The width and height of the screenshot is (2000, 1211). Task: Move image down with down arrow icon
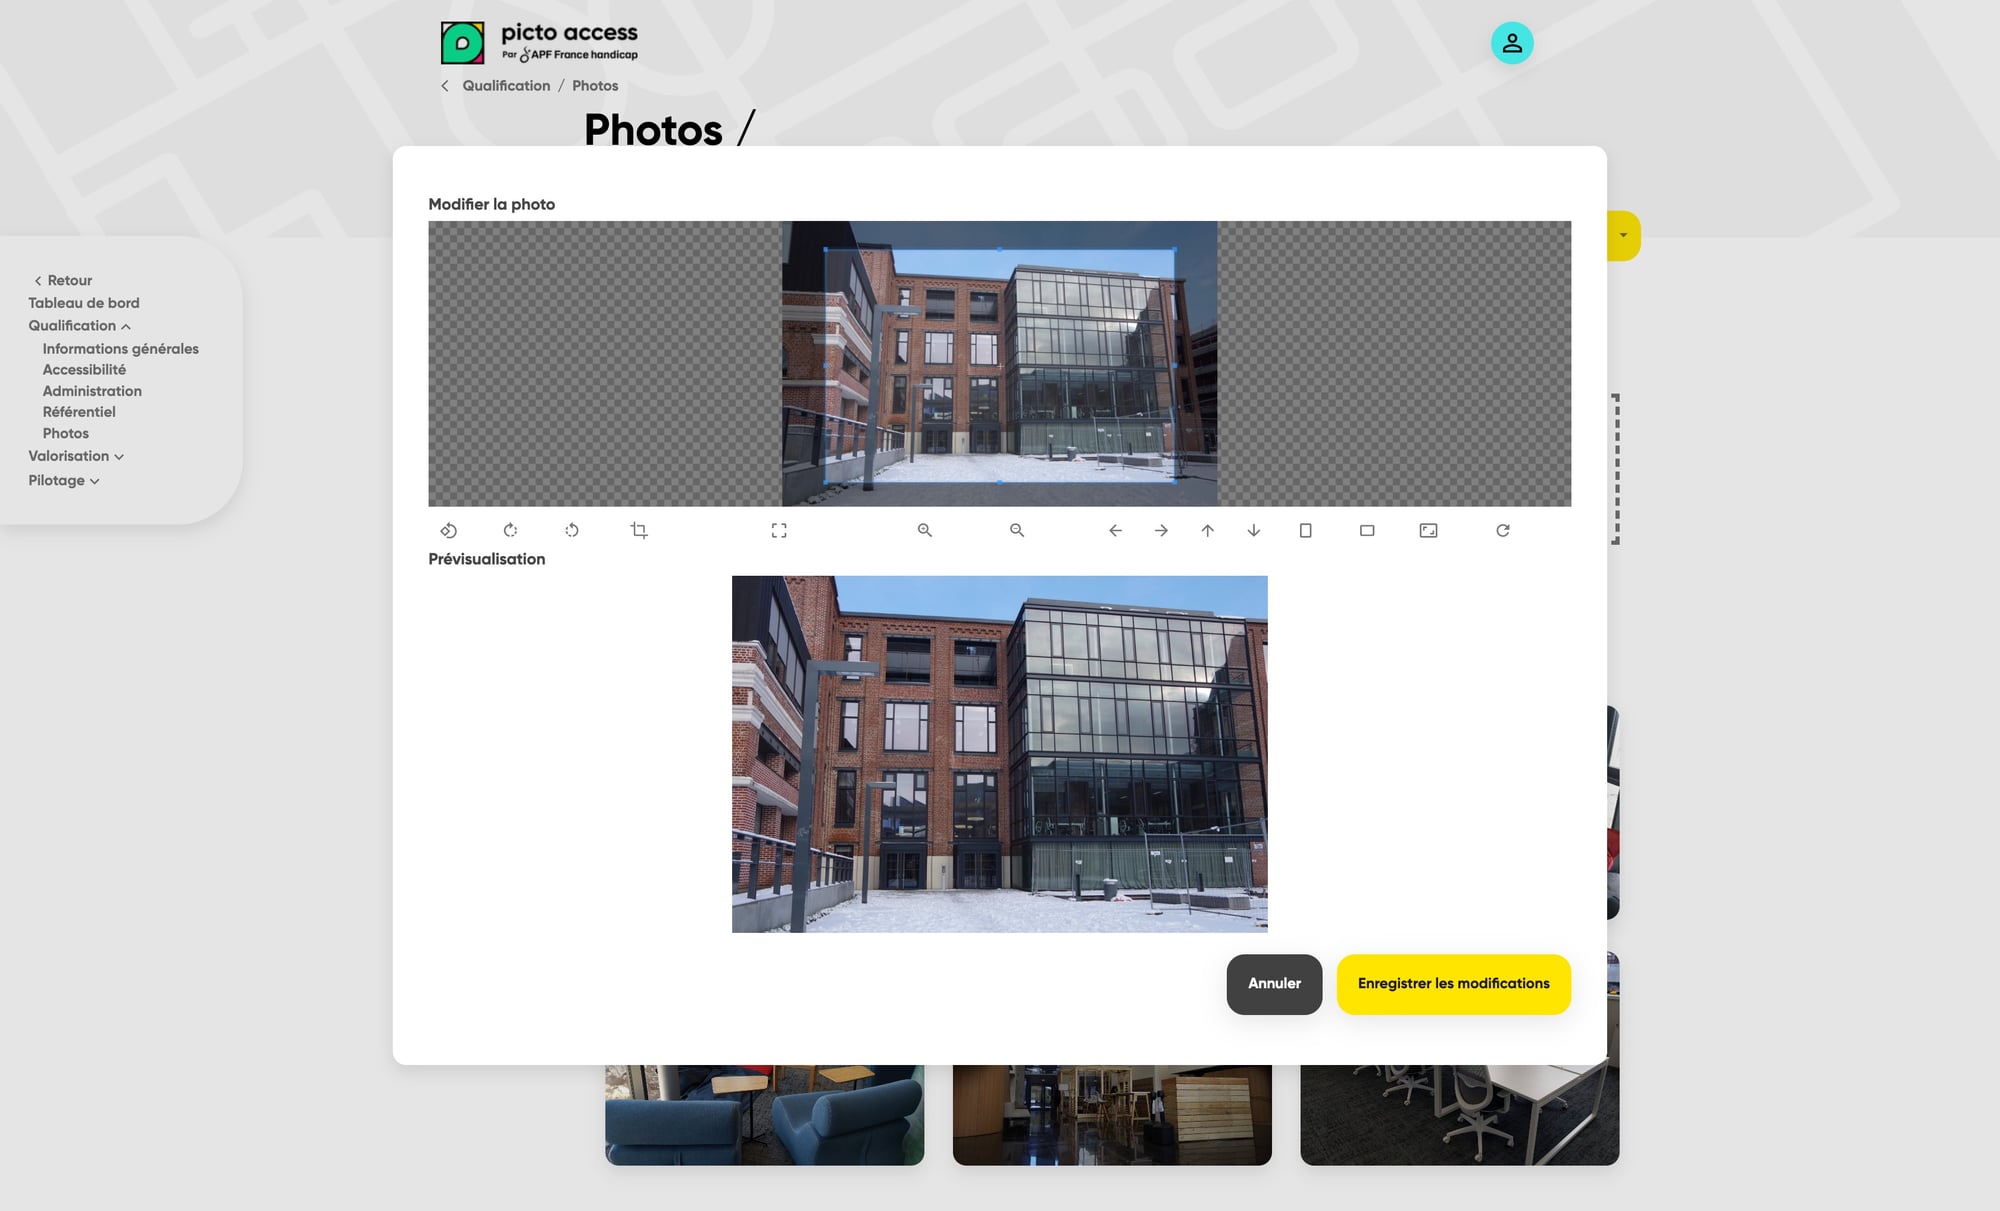(x=1253, y=530)
